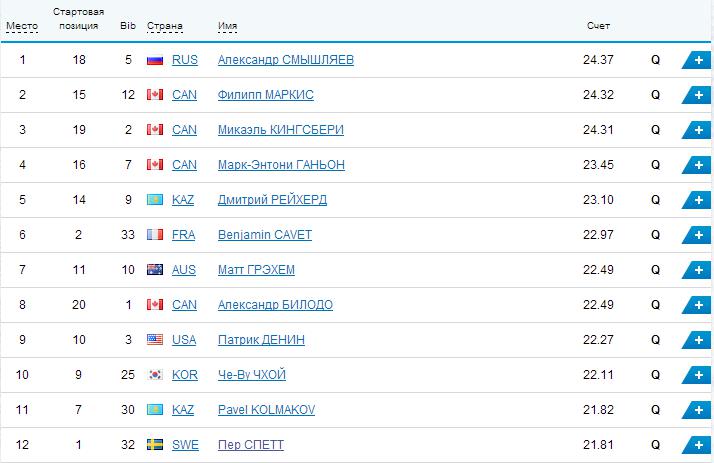The height and width of the screenshot is (463, 714).
Task: Expand details for Александр СМЫШЛЯЕВ row
Action: click(695, 60)
